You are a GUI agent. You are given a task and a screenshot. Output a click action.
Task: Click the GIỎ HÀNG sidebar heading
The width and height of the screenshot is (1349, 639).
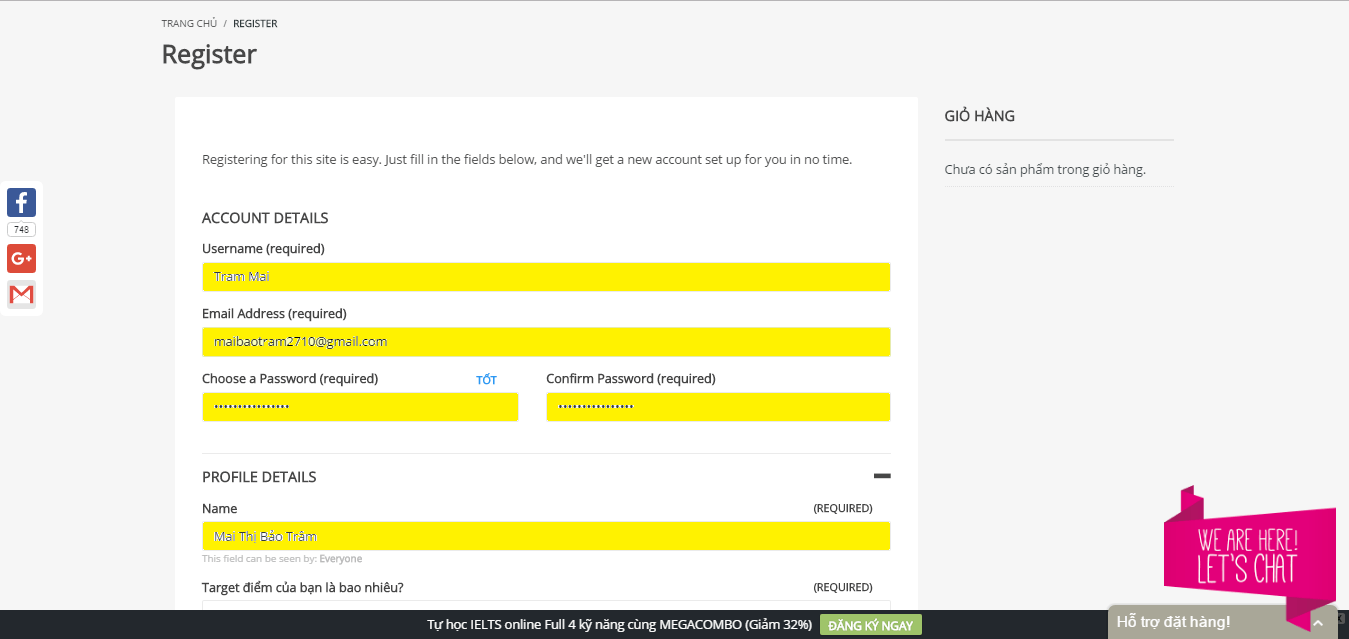point(979,116)
